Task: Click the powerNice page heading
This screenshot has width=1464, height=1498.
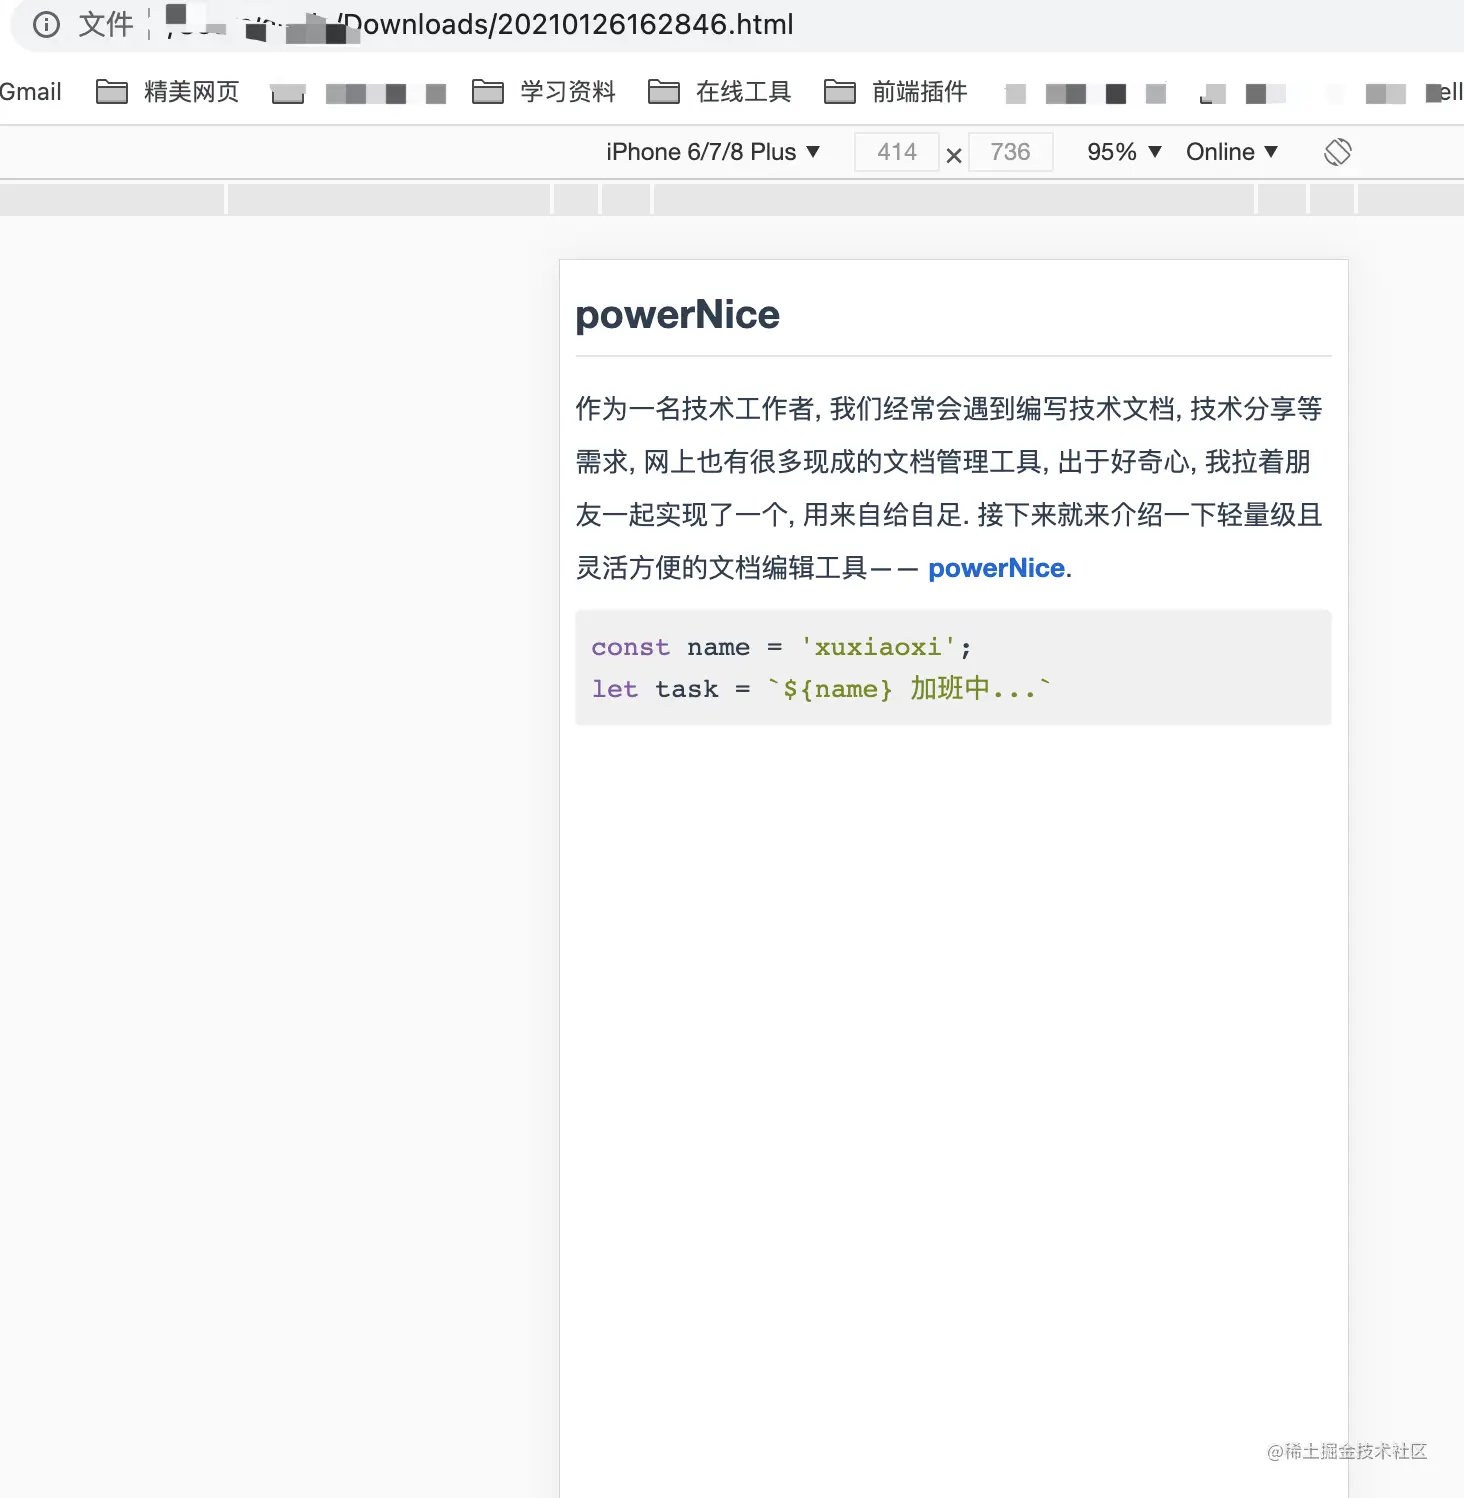Action: coord(677,315)
